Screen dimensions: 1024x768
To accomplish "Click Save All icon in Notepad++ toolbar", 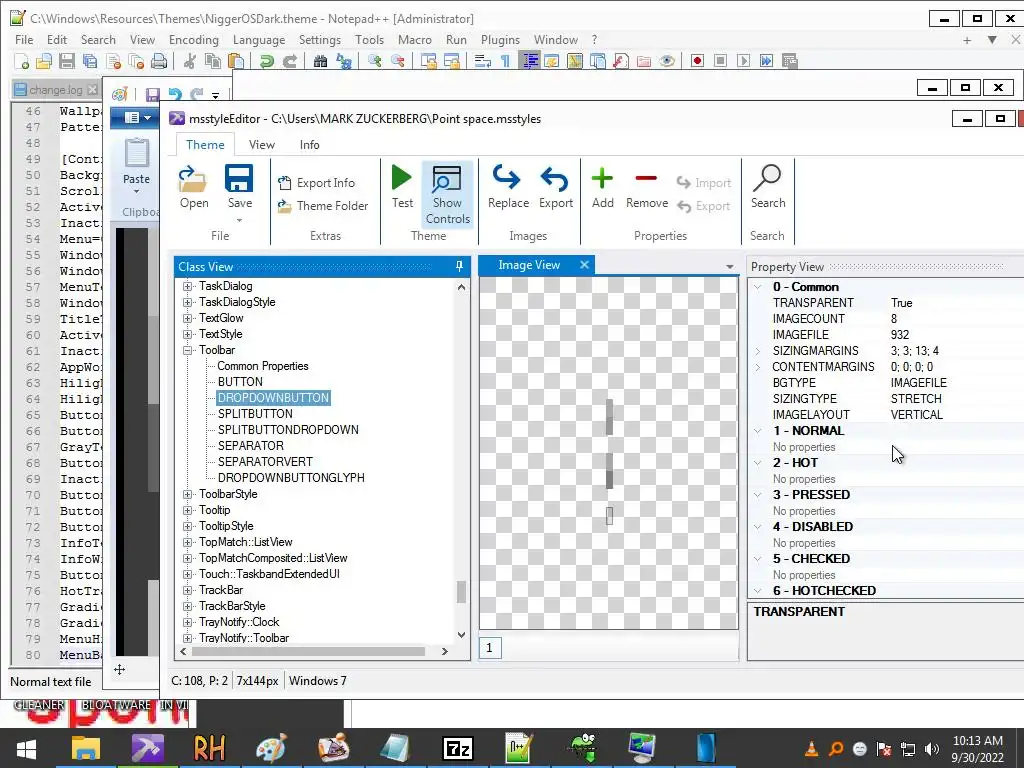I will pos(89,61).
